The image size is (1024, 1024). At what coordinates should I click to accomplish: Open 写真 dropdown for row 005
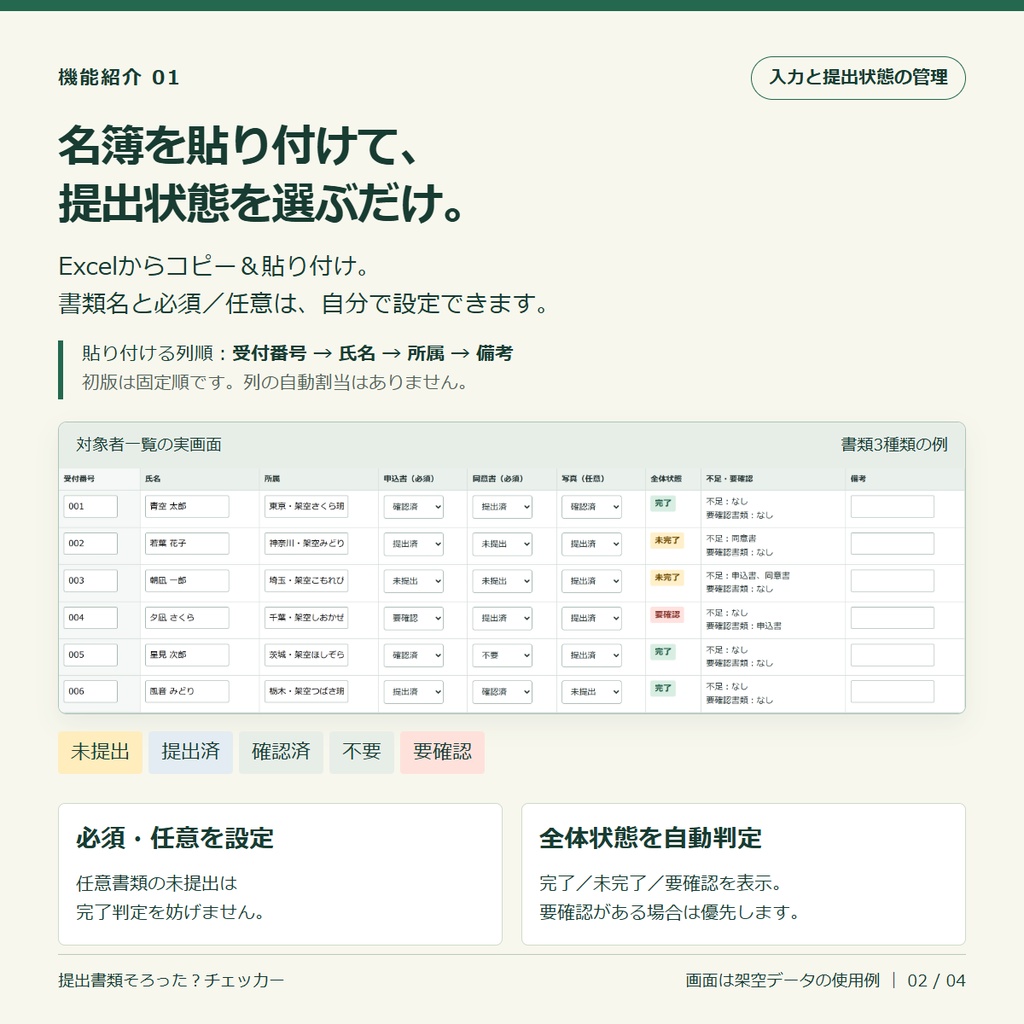click(591, 655)
